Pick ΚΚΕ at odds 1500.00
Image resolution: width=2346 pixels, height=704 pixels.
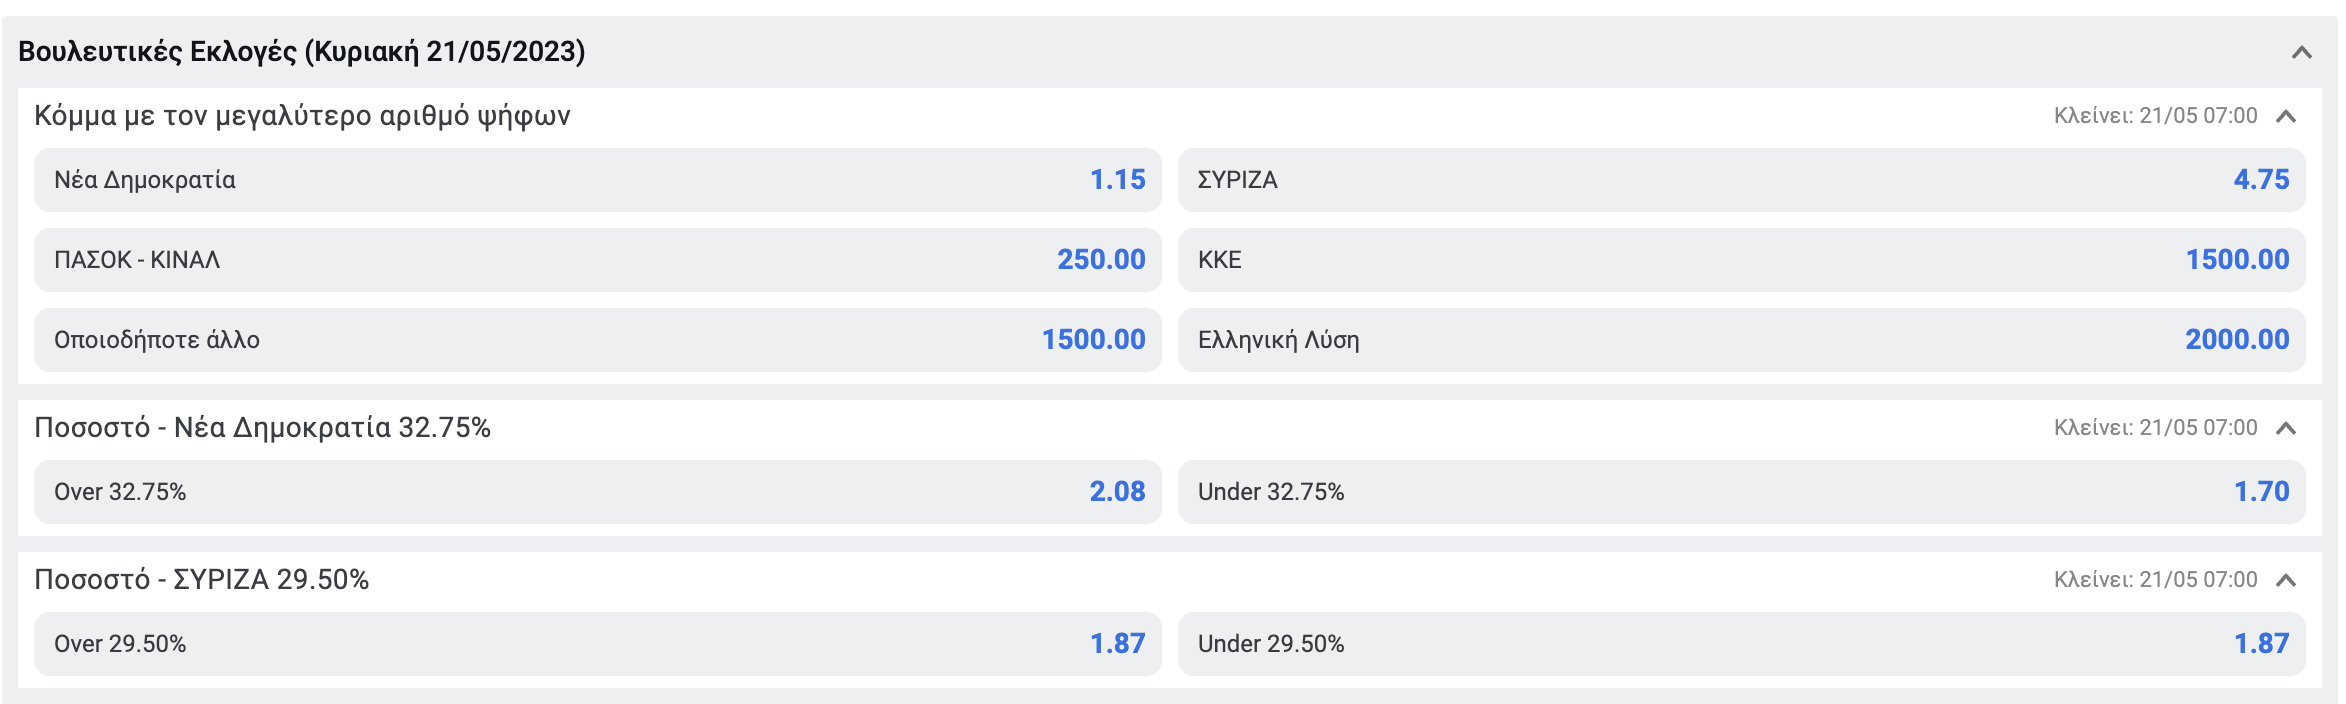click(x=1742, y=260)
